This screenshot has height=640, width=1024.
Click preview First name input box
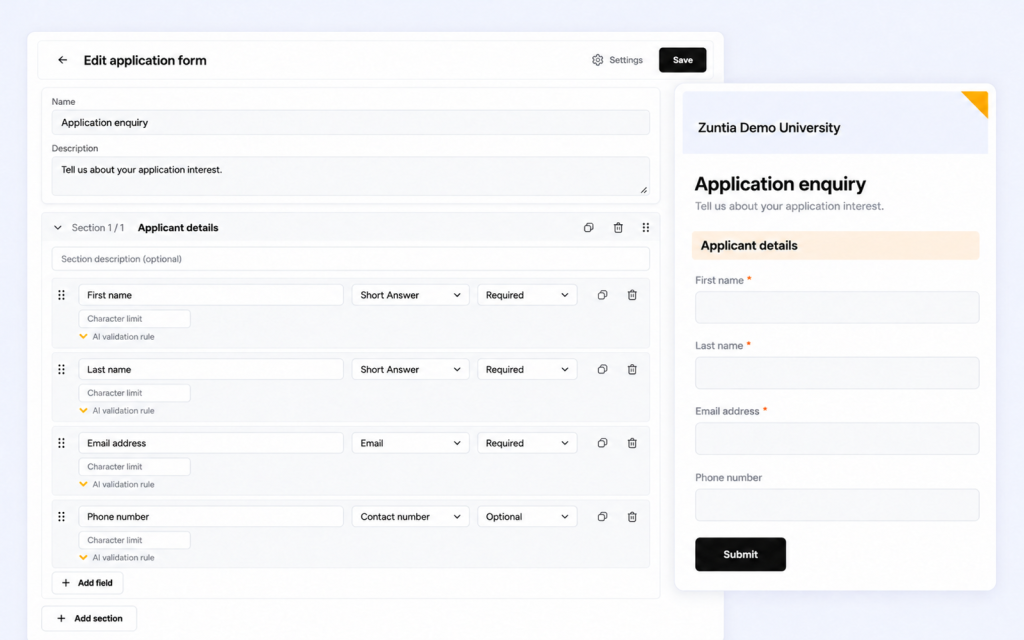click(837, 308)
